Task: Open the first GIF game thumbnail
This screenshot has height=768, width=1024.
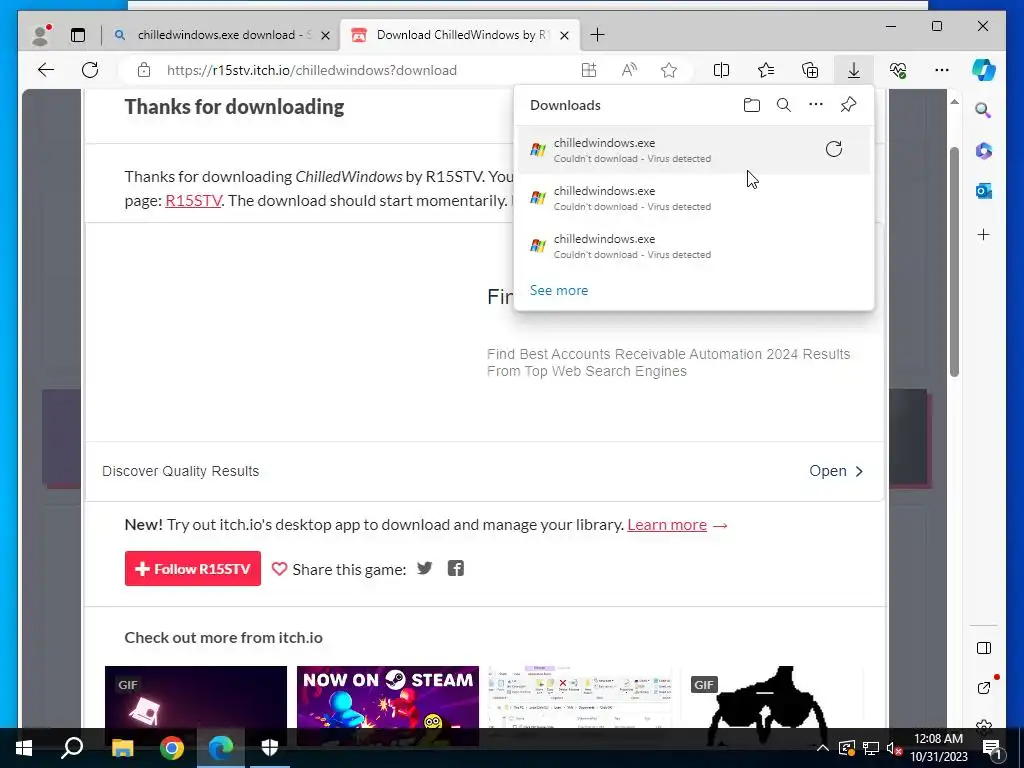Action: tap(196, 697)
